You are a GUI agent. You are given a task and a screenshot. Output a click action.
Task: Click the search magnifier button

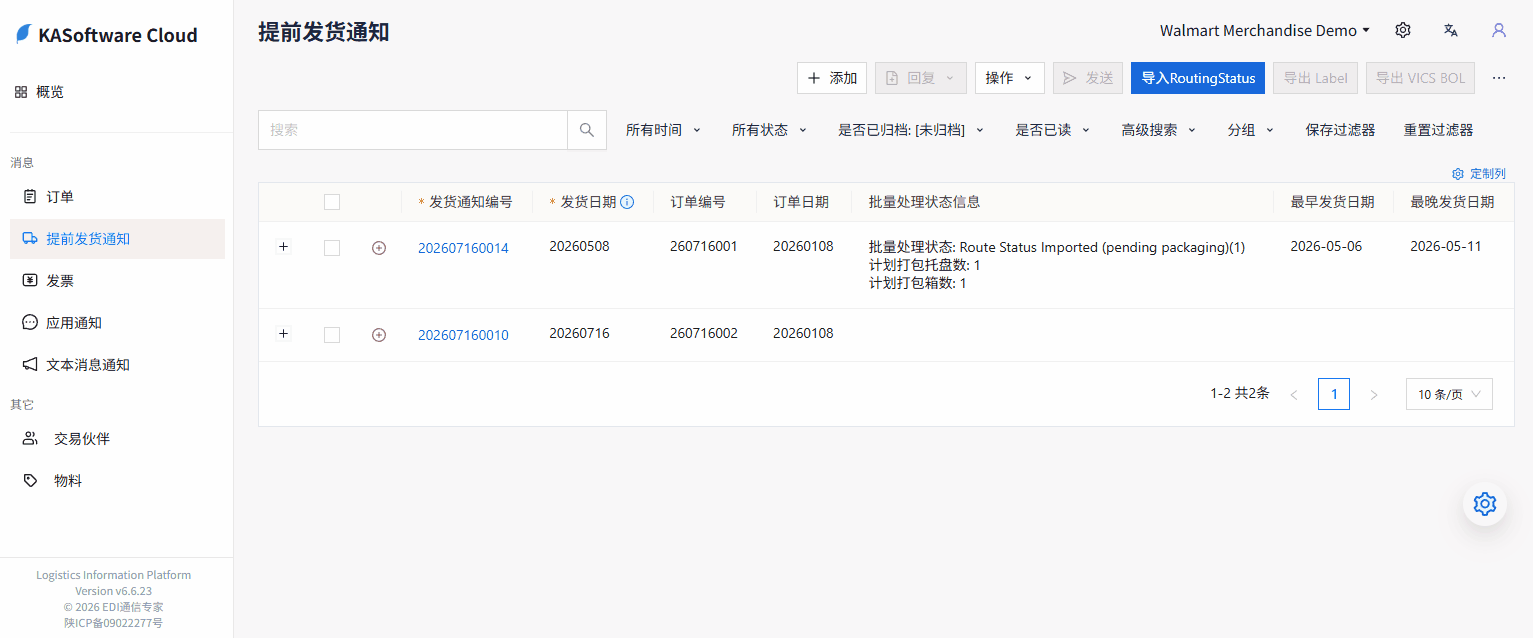click(587, 130)
